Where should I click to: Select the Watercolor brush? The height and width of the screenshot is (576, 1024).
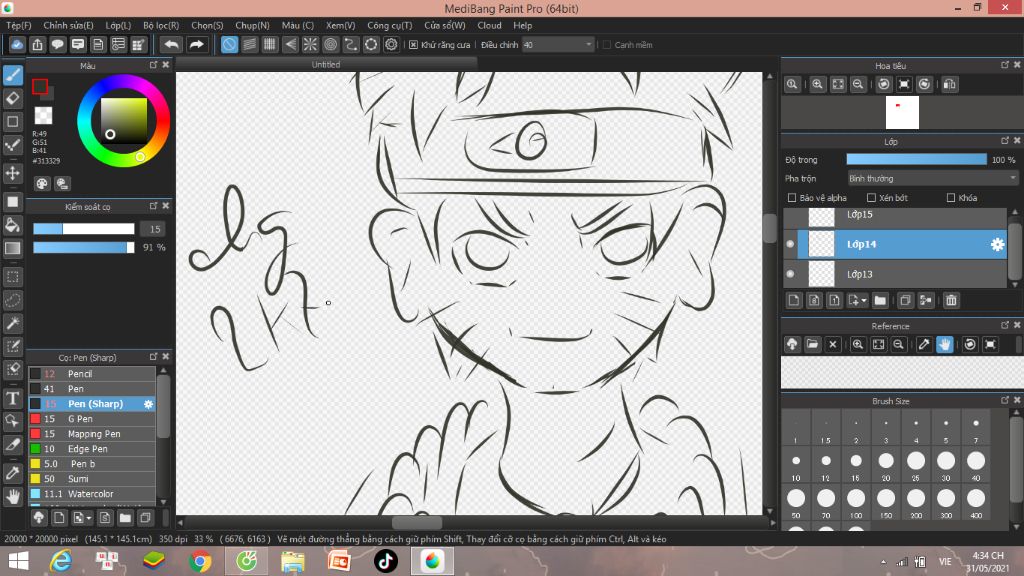click(x=91, y=494)
